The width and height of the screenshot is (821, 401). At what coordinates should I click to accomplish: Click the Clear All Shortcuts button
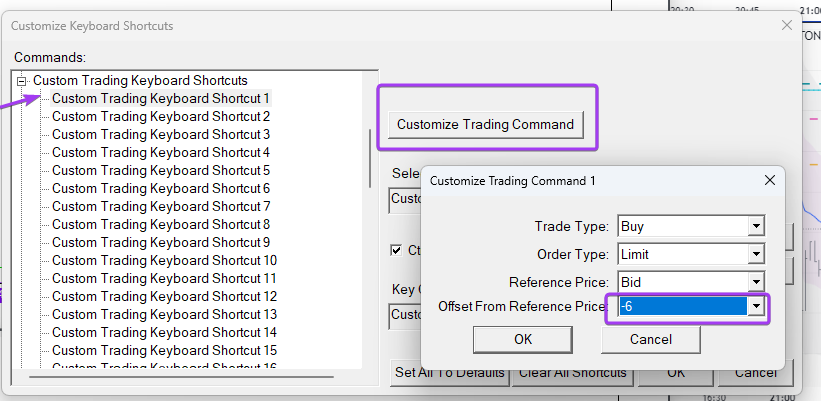pos(572,373)
